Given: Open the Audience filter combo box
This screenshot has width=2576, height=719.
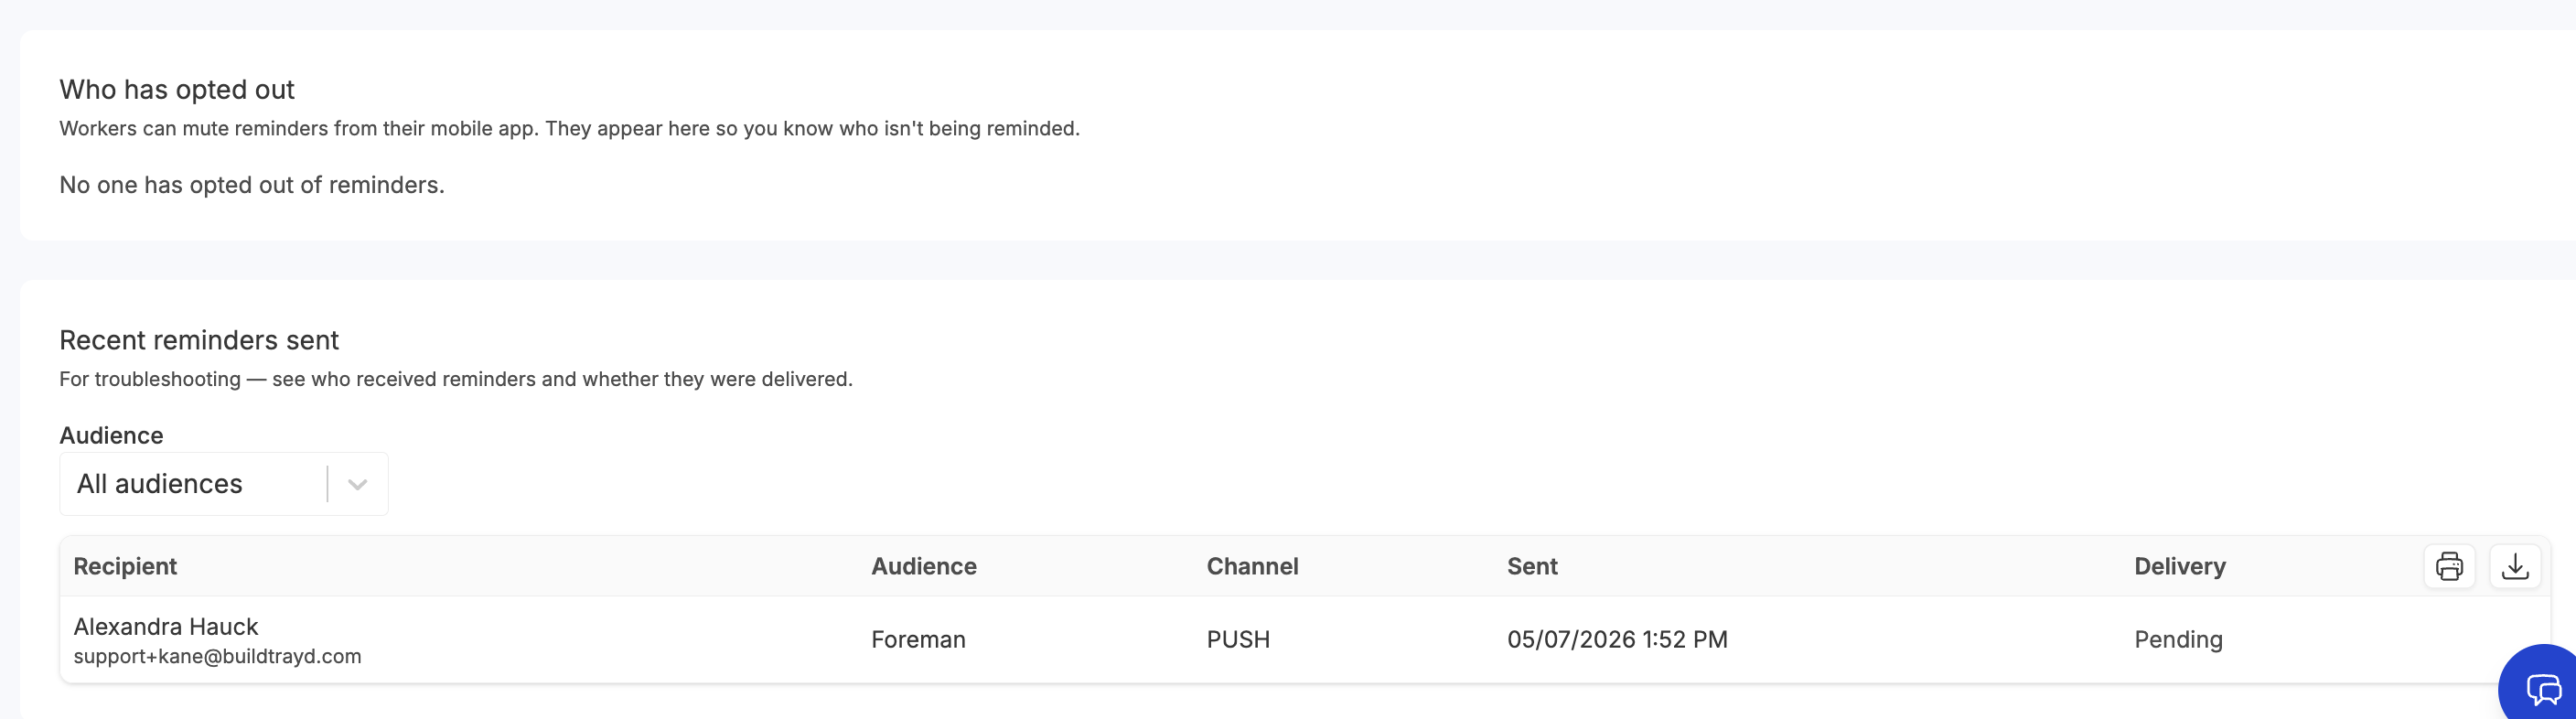Looking at the screenshot, I should (224, 484).
